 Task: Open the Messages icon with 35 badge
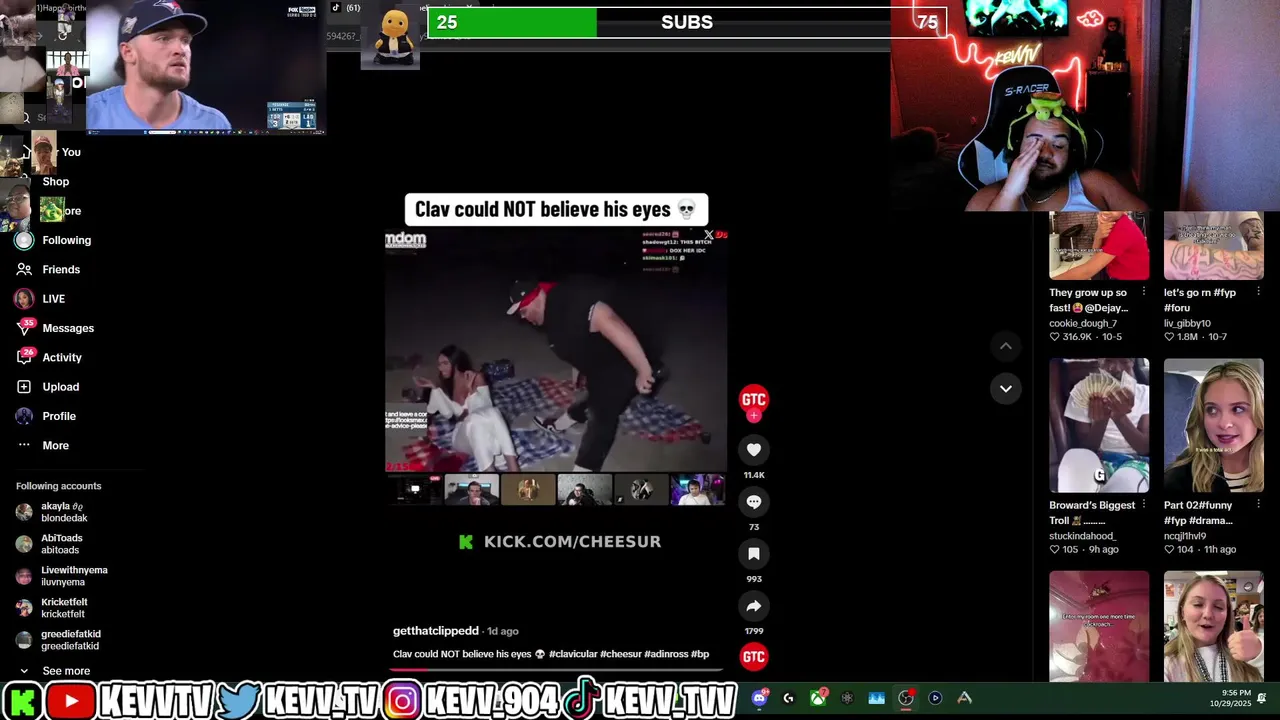click(24, 328)
